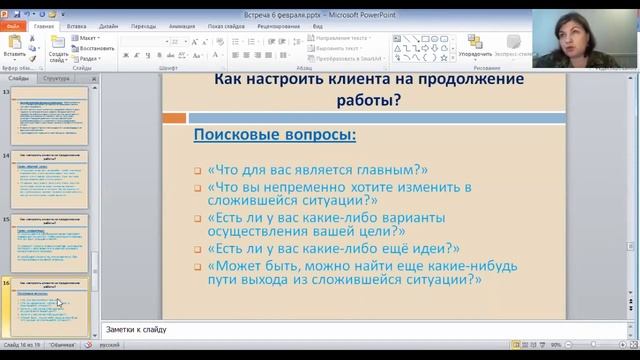Image resolution: width=640 pixels, height=360 pixels.
Task: Align text left in paragraph group
Action: coord(236,55)
